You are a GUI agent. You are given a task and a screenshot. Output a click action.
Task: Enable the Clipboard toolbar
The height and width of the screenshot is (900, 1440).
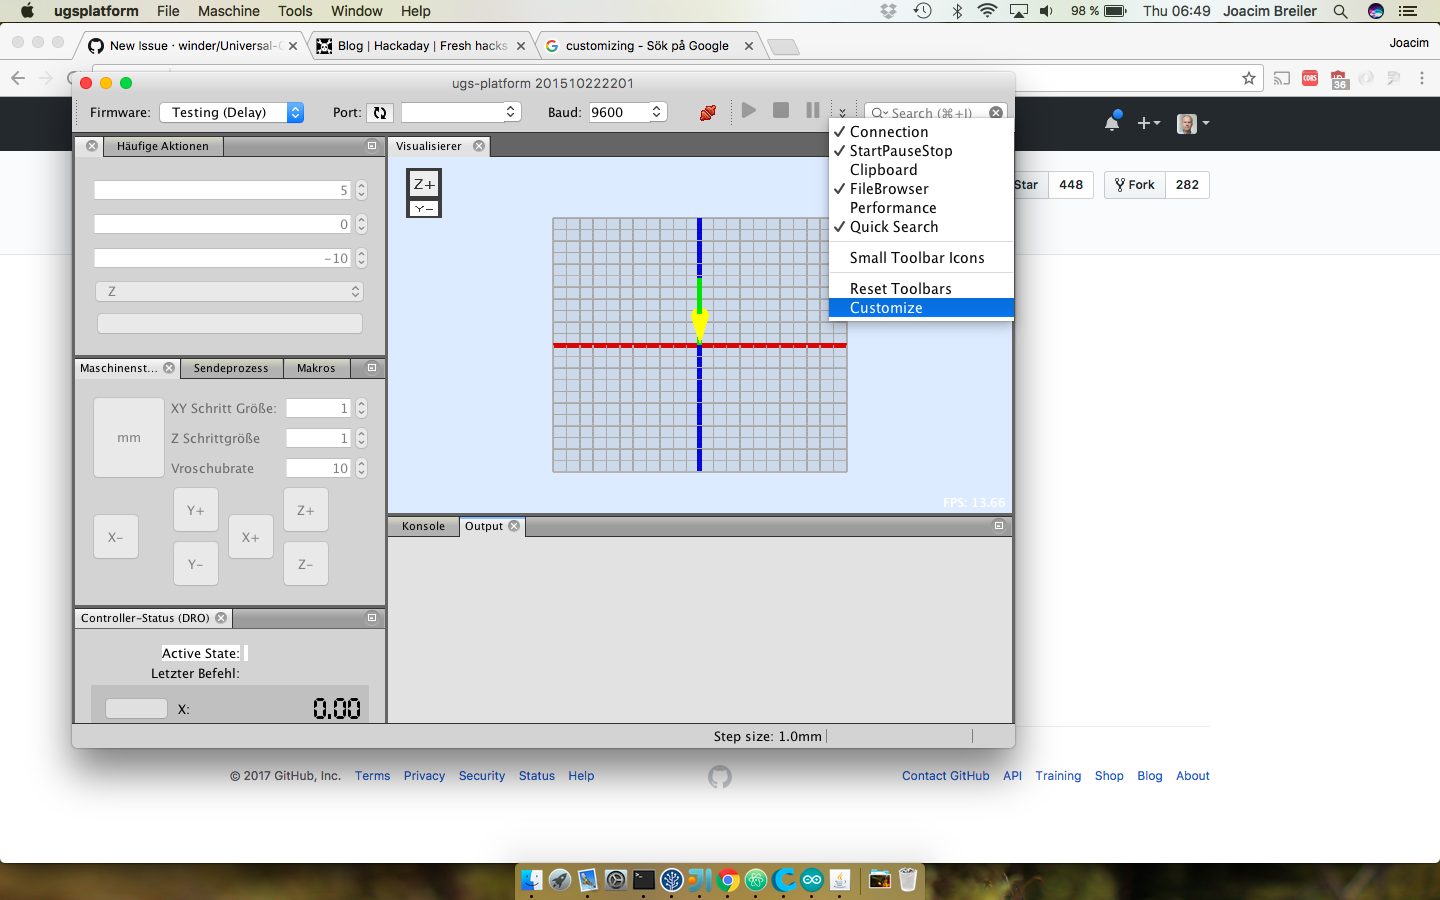tap(921, 170)
